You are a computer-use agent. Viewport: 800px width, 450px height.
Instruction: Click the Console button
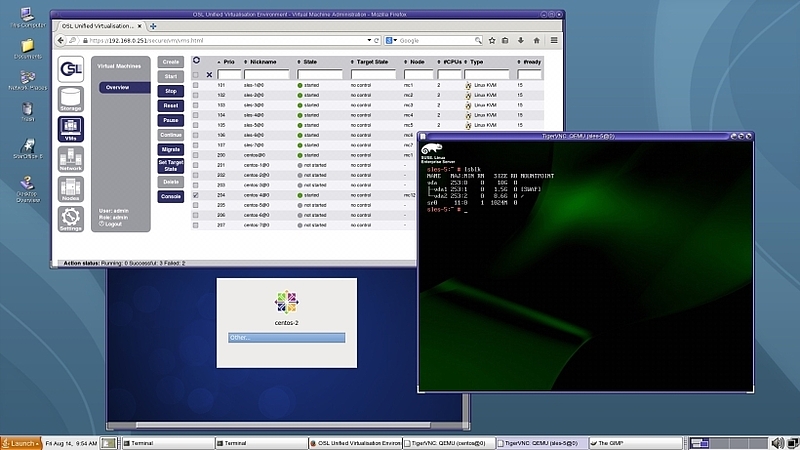coord(171,197)
